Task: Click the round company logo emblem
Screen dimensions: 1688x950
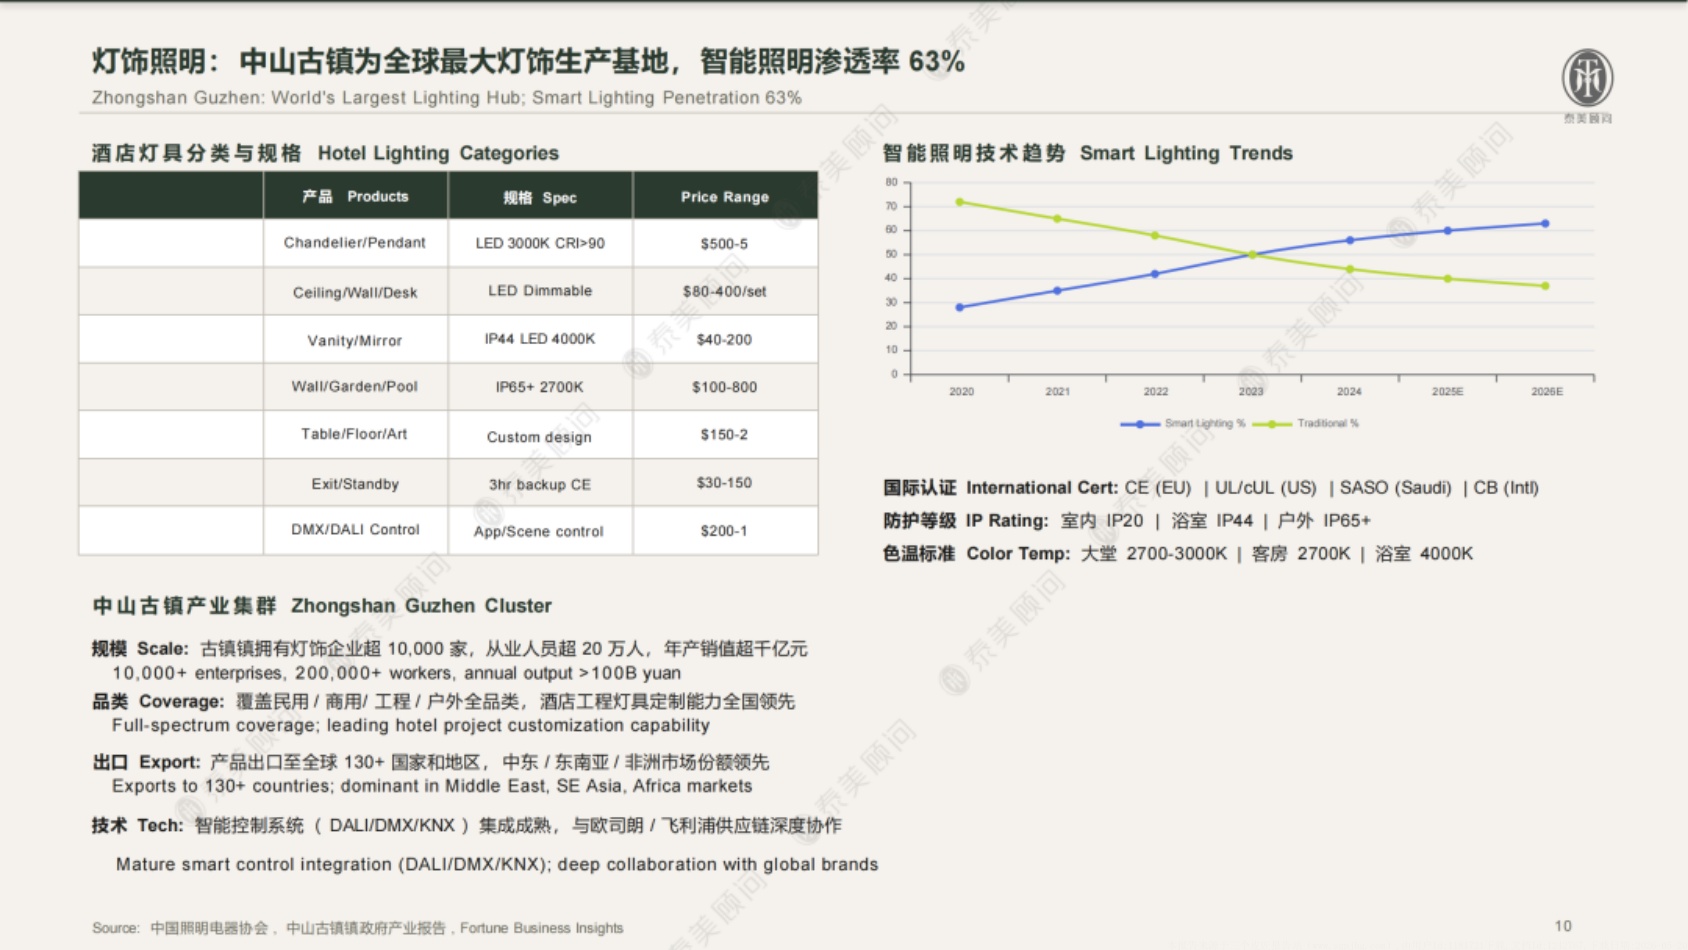Action: [x=1587, y=78]
